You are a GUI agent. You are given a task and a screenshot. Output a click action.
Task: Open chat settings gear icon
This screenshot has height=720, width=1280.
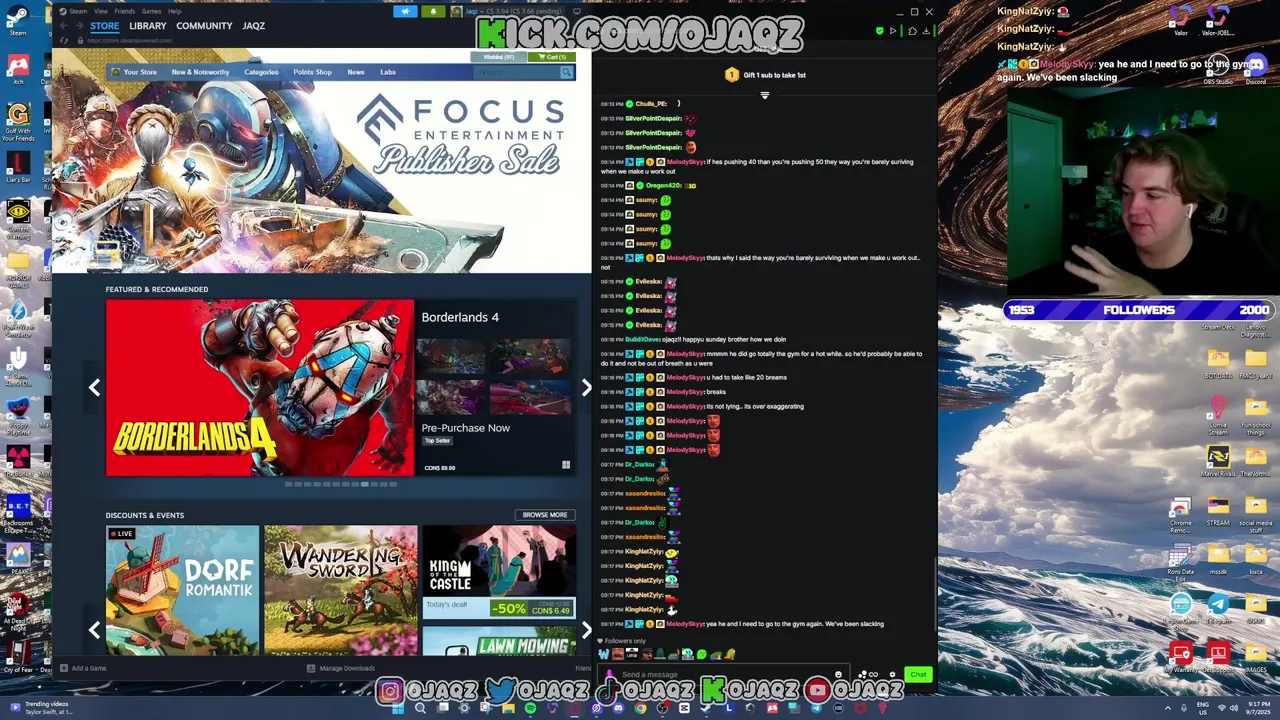(892, 675)
